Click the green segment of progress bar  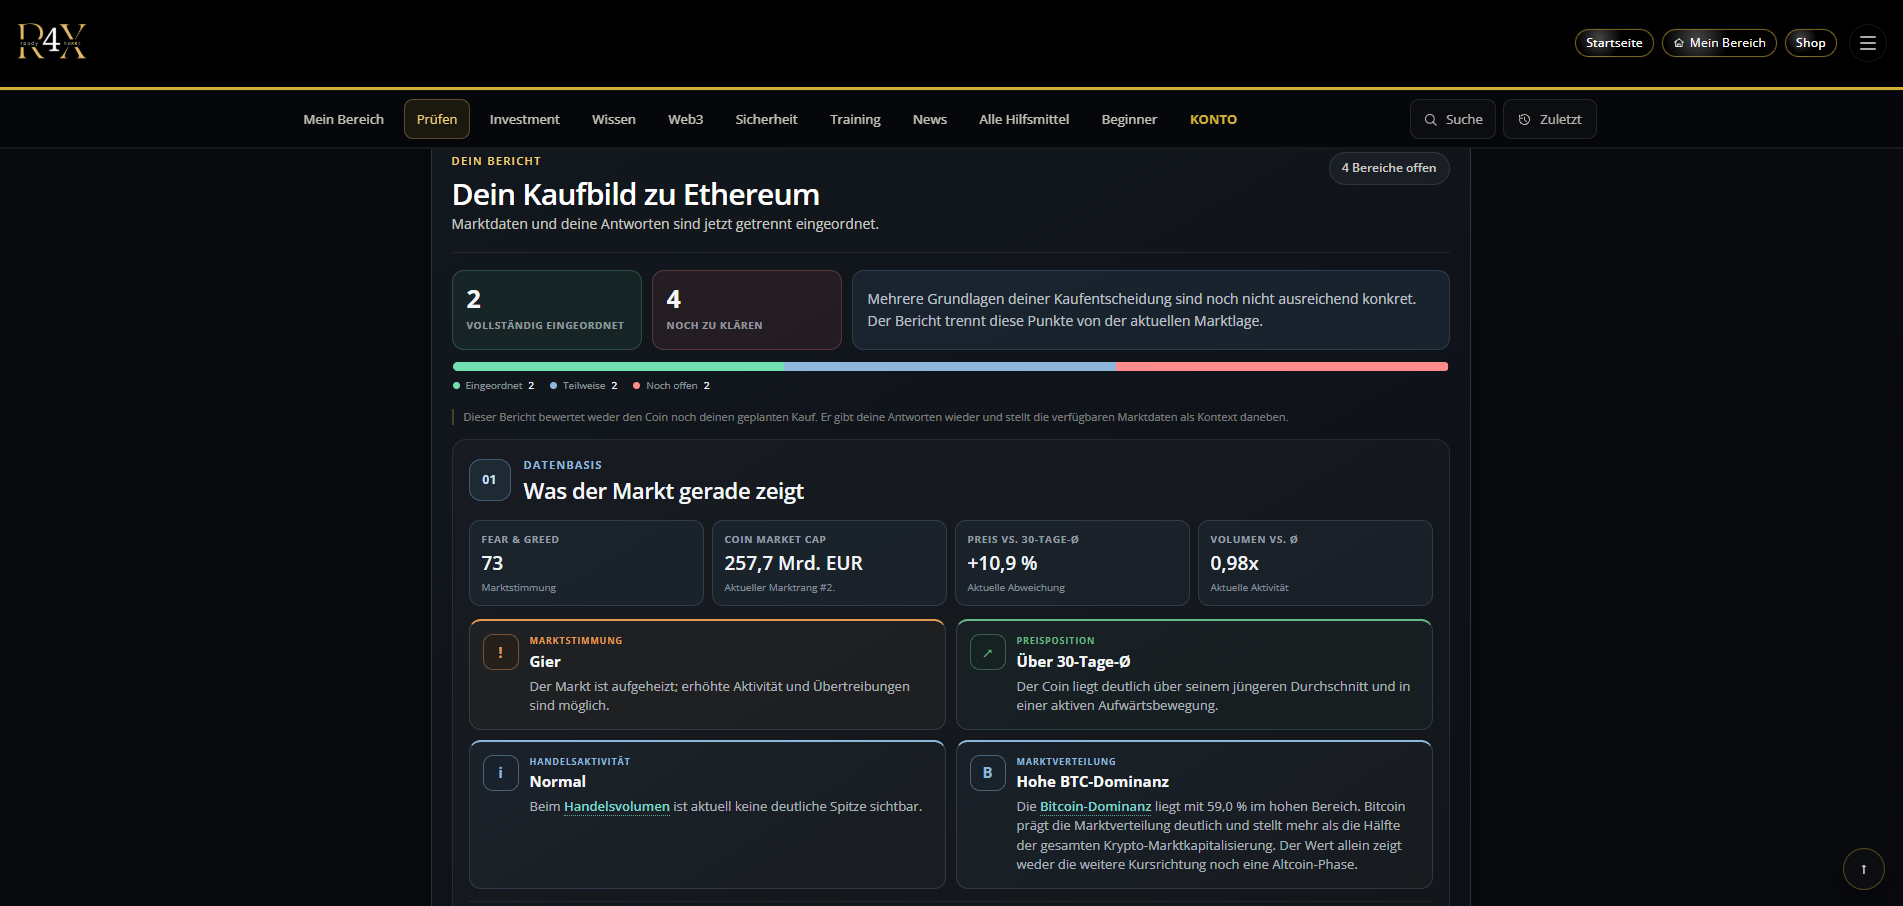[618, 367]
